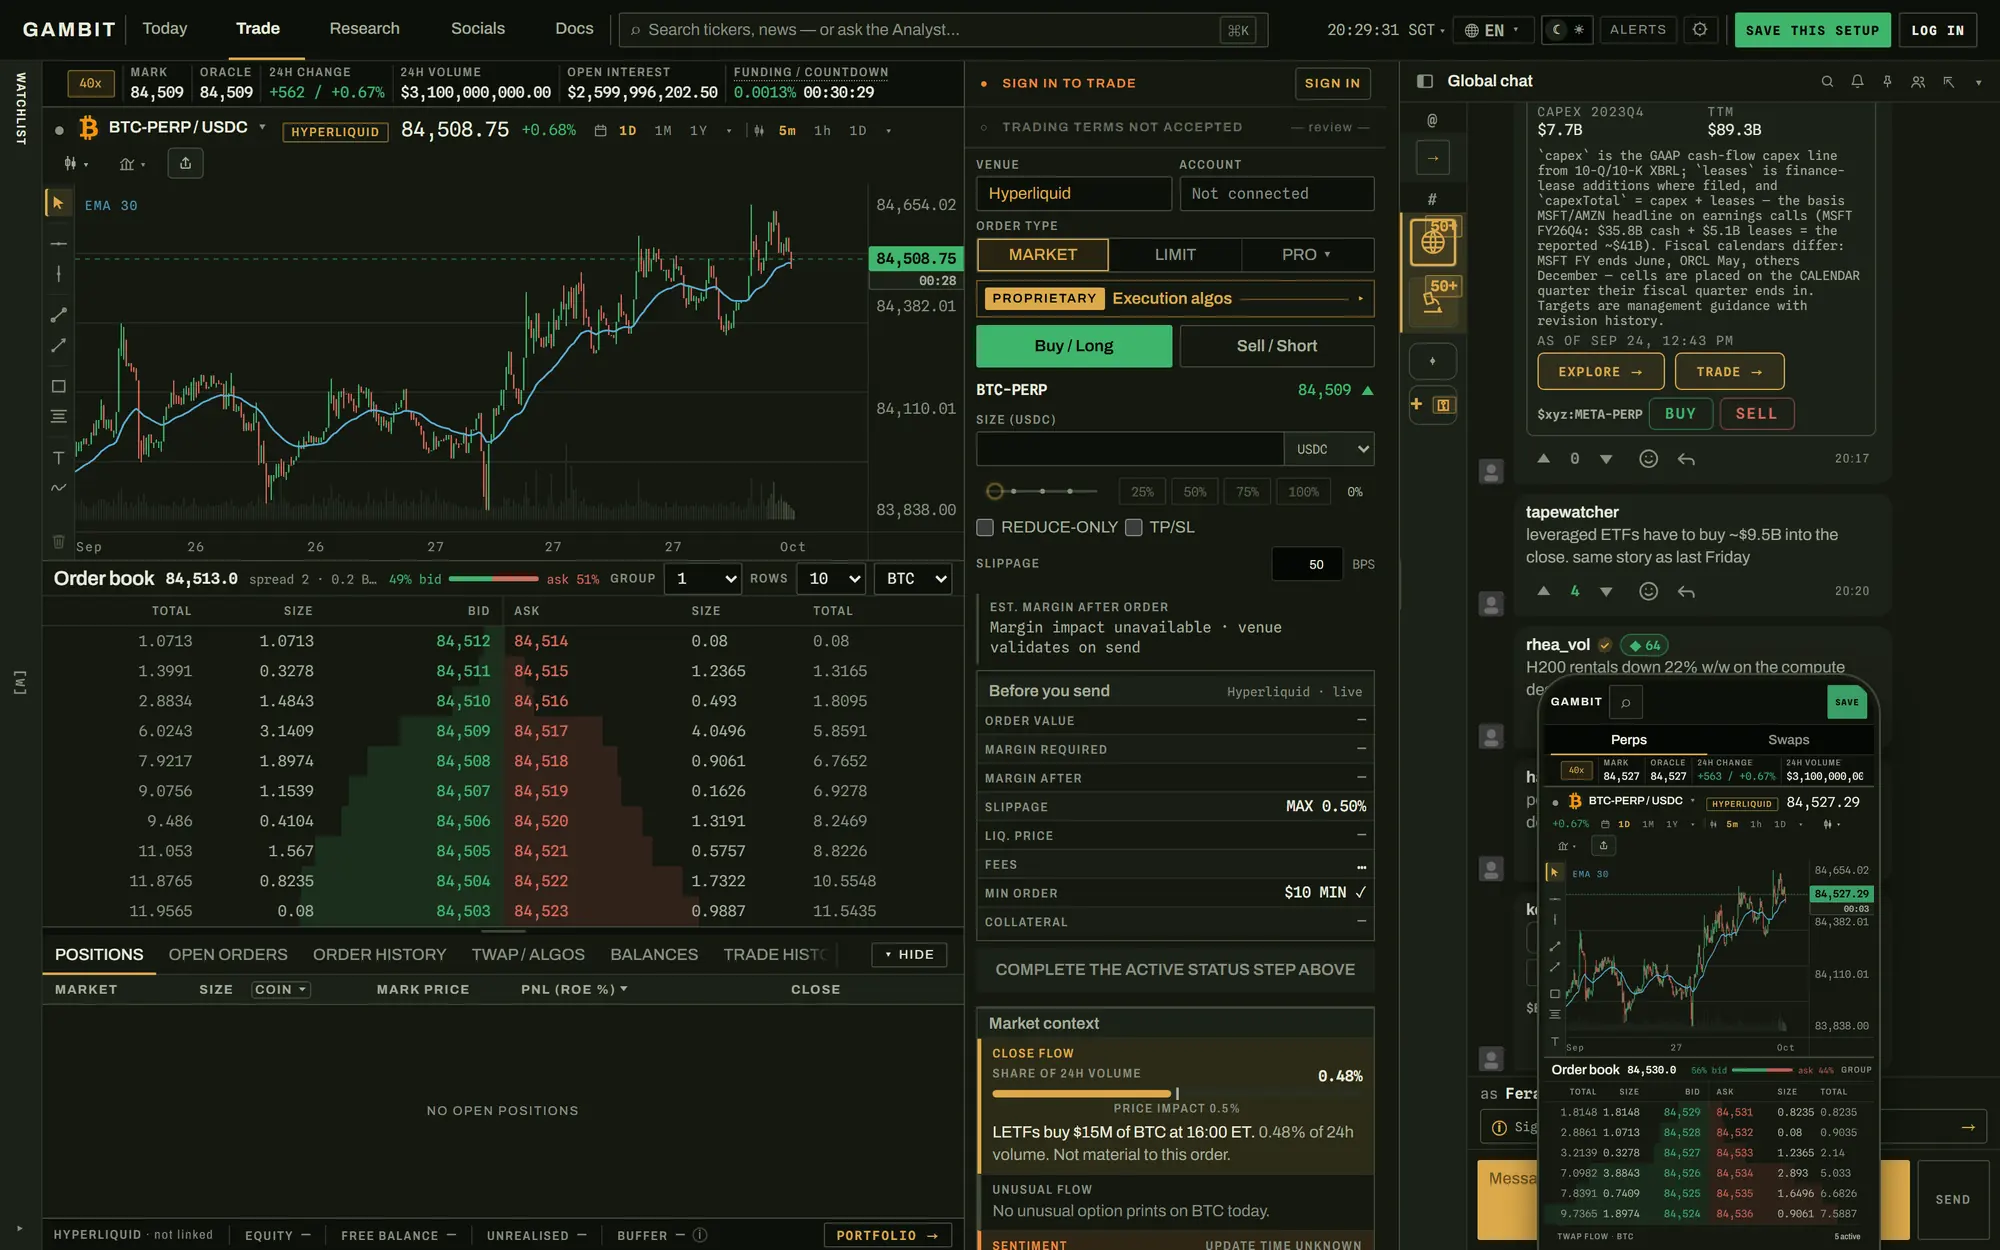Open the global globe chat channel
The image size is (2000, 1250).
[1433, 241]
